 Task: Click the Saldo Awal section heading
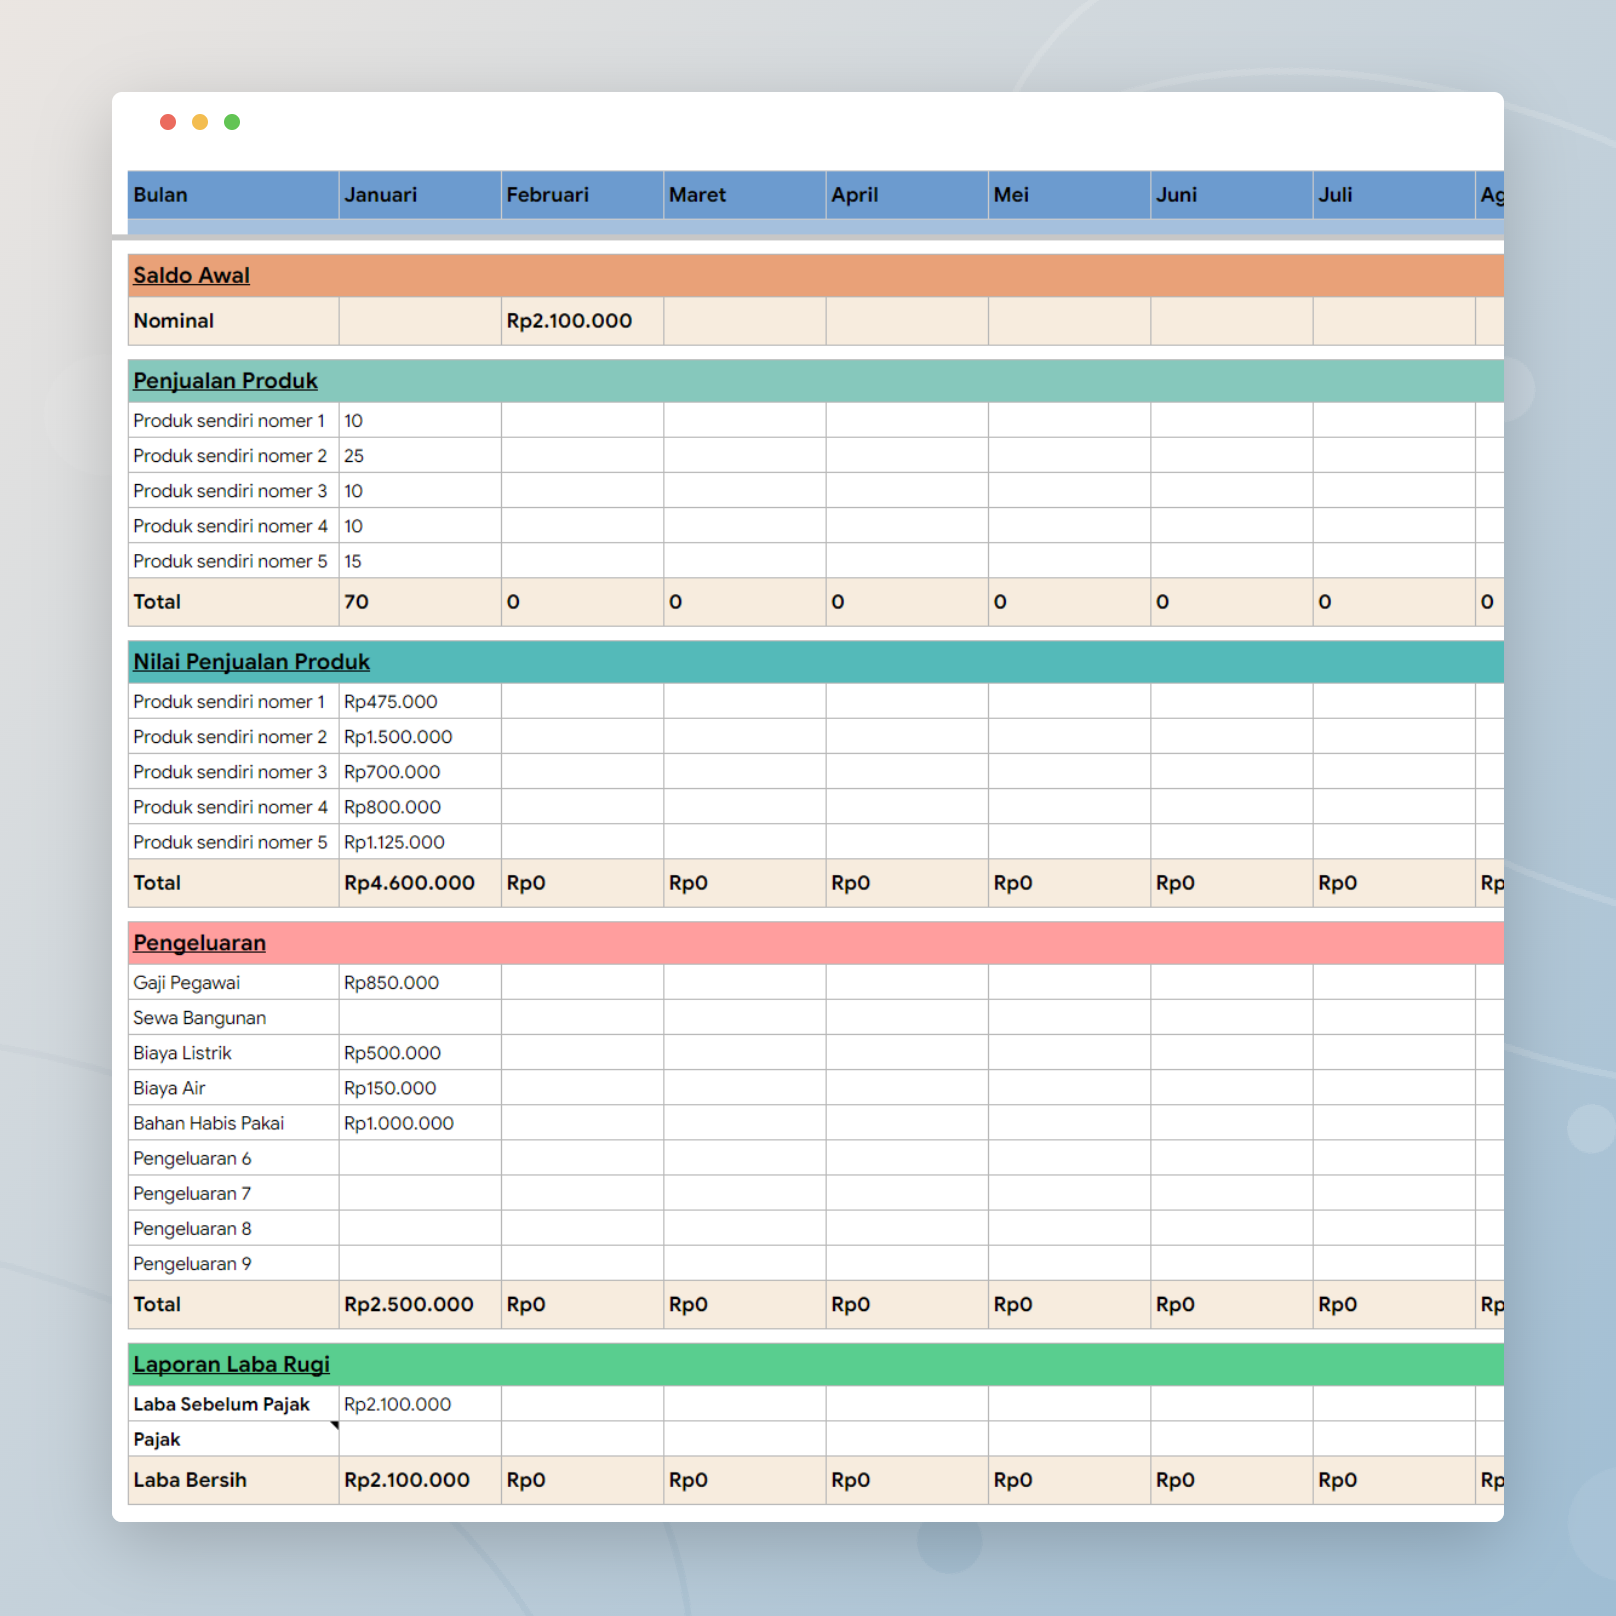191,275
